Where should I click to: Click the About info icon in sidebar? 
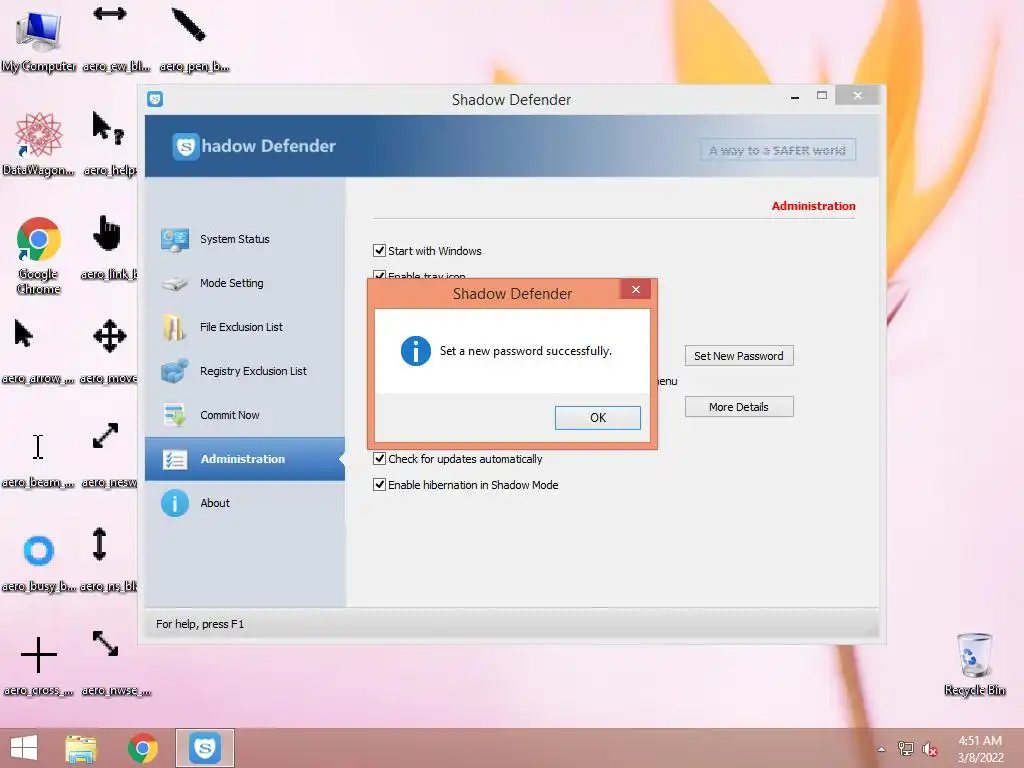point(174,504)
